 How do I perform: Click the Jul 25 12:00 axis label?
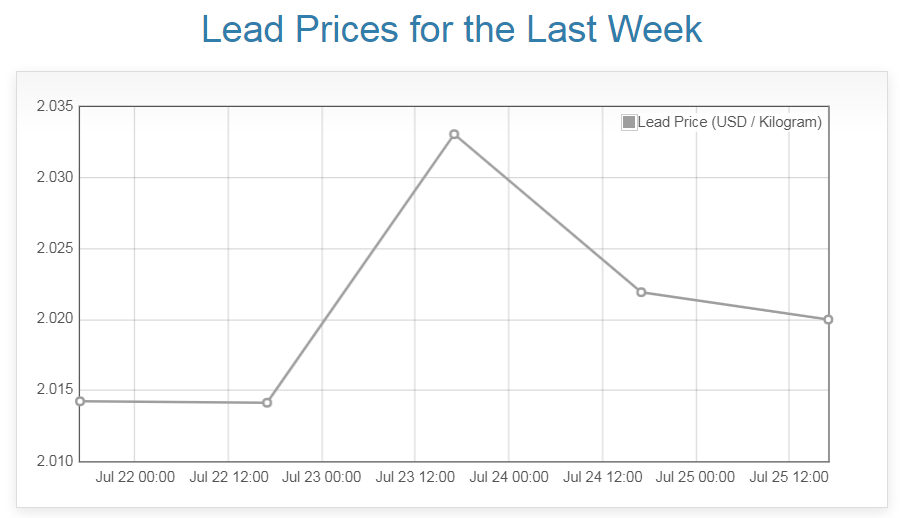click(789, 477)
